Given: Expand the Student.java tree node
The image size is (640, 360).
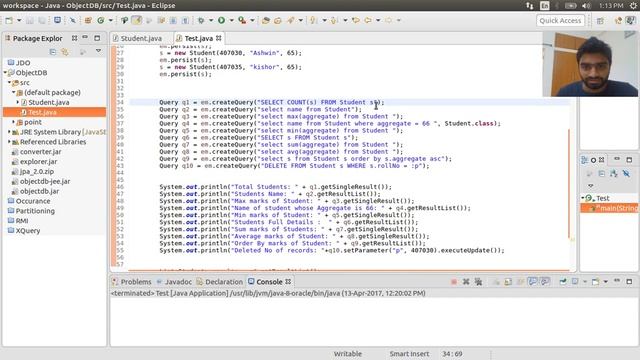Looking at the screenshot, I should [18, 102].
